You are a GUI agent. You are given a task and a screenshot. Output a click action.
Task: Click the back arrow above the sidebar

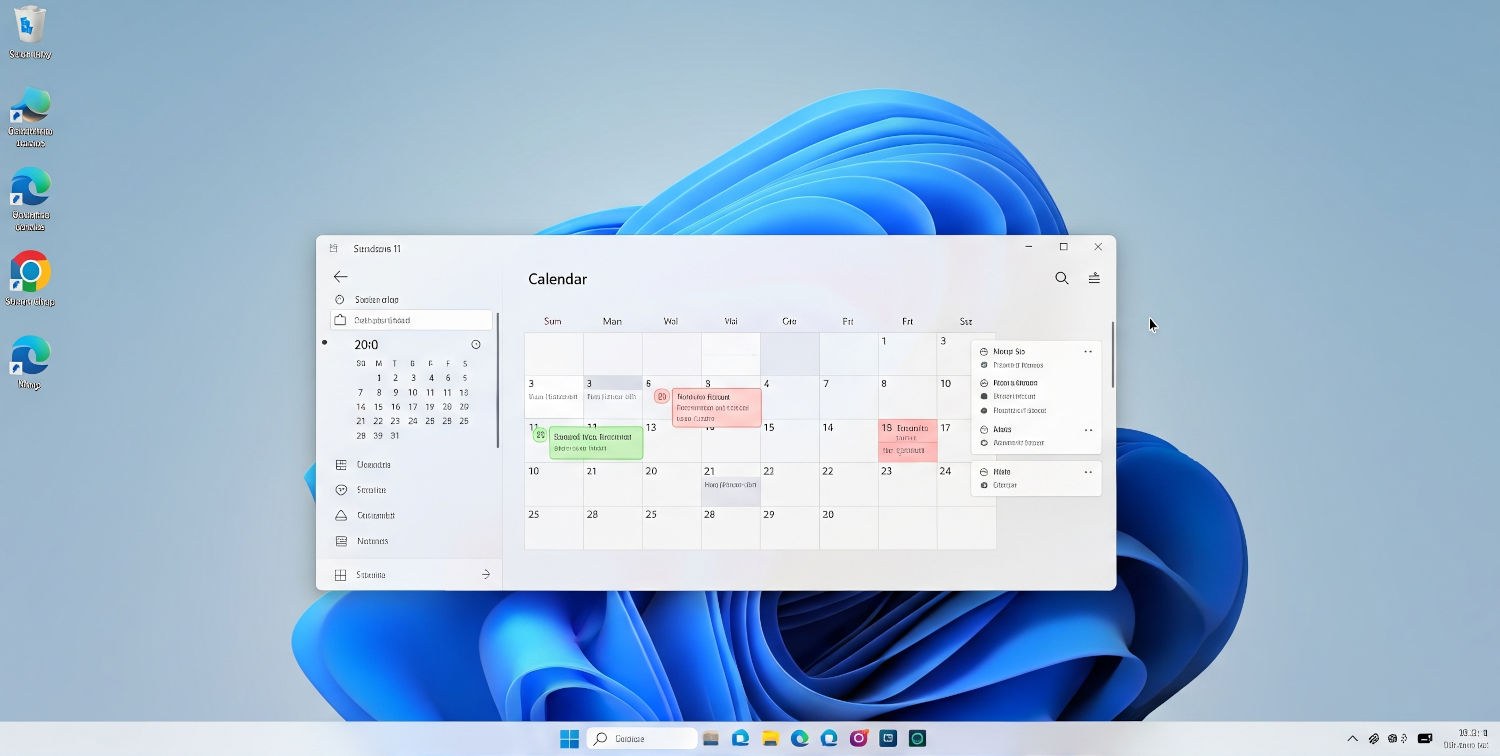click(341, 277)
